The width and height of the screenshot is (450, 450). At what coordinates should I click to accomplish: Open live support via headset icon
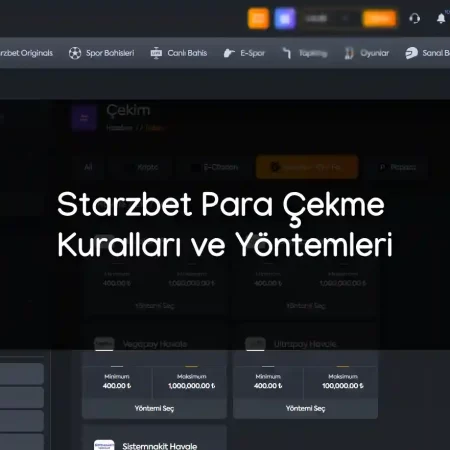pos(415,18)
